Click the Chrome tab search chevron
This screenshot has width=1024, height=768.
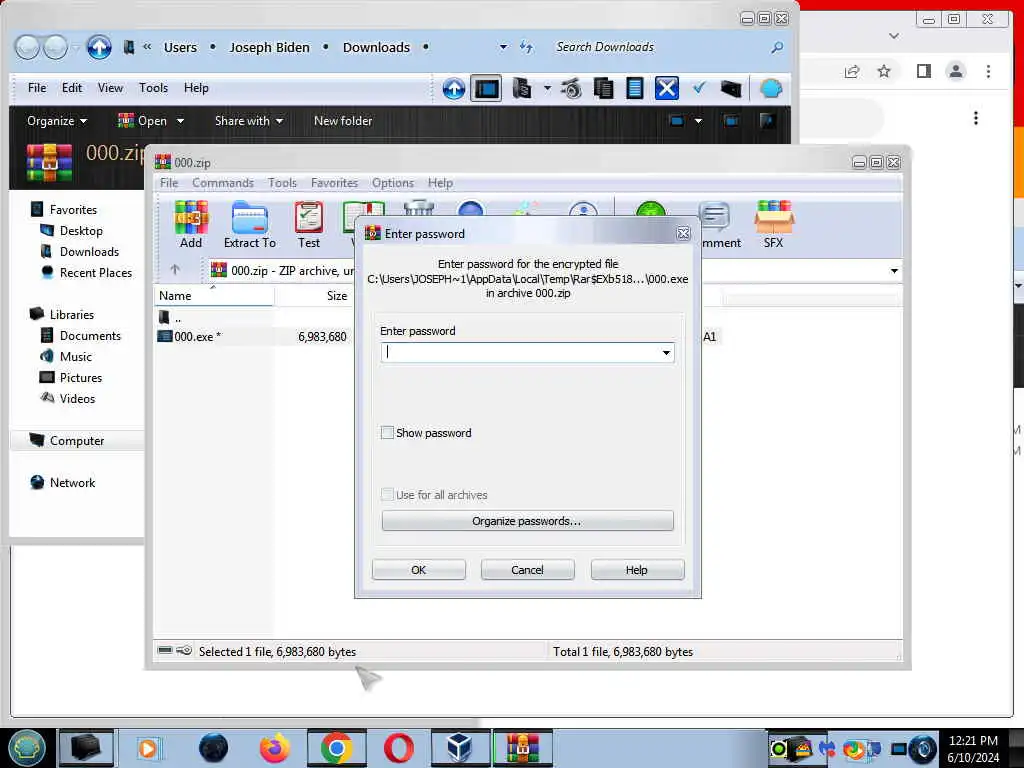click(x=894, y=36)
